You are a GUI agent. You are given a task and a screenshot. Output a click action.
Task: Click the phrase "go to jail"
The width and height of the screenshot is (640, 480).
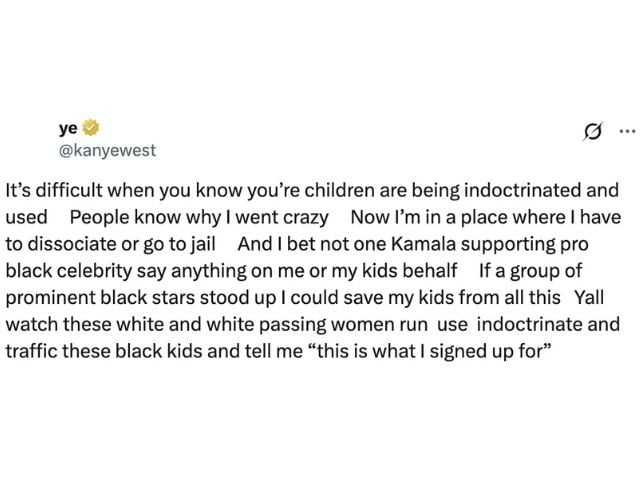pos(179,244)
